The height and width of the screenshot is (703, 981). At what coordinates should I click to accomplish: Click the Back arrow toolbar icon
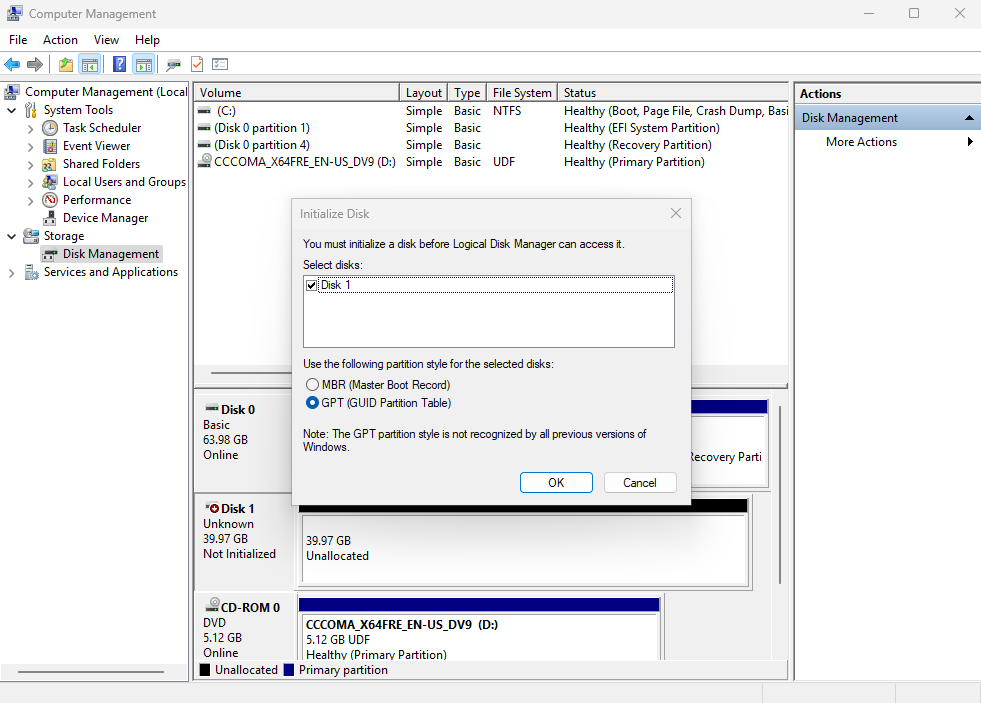12,65
